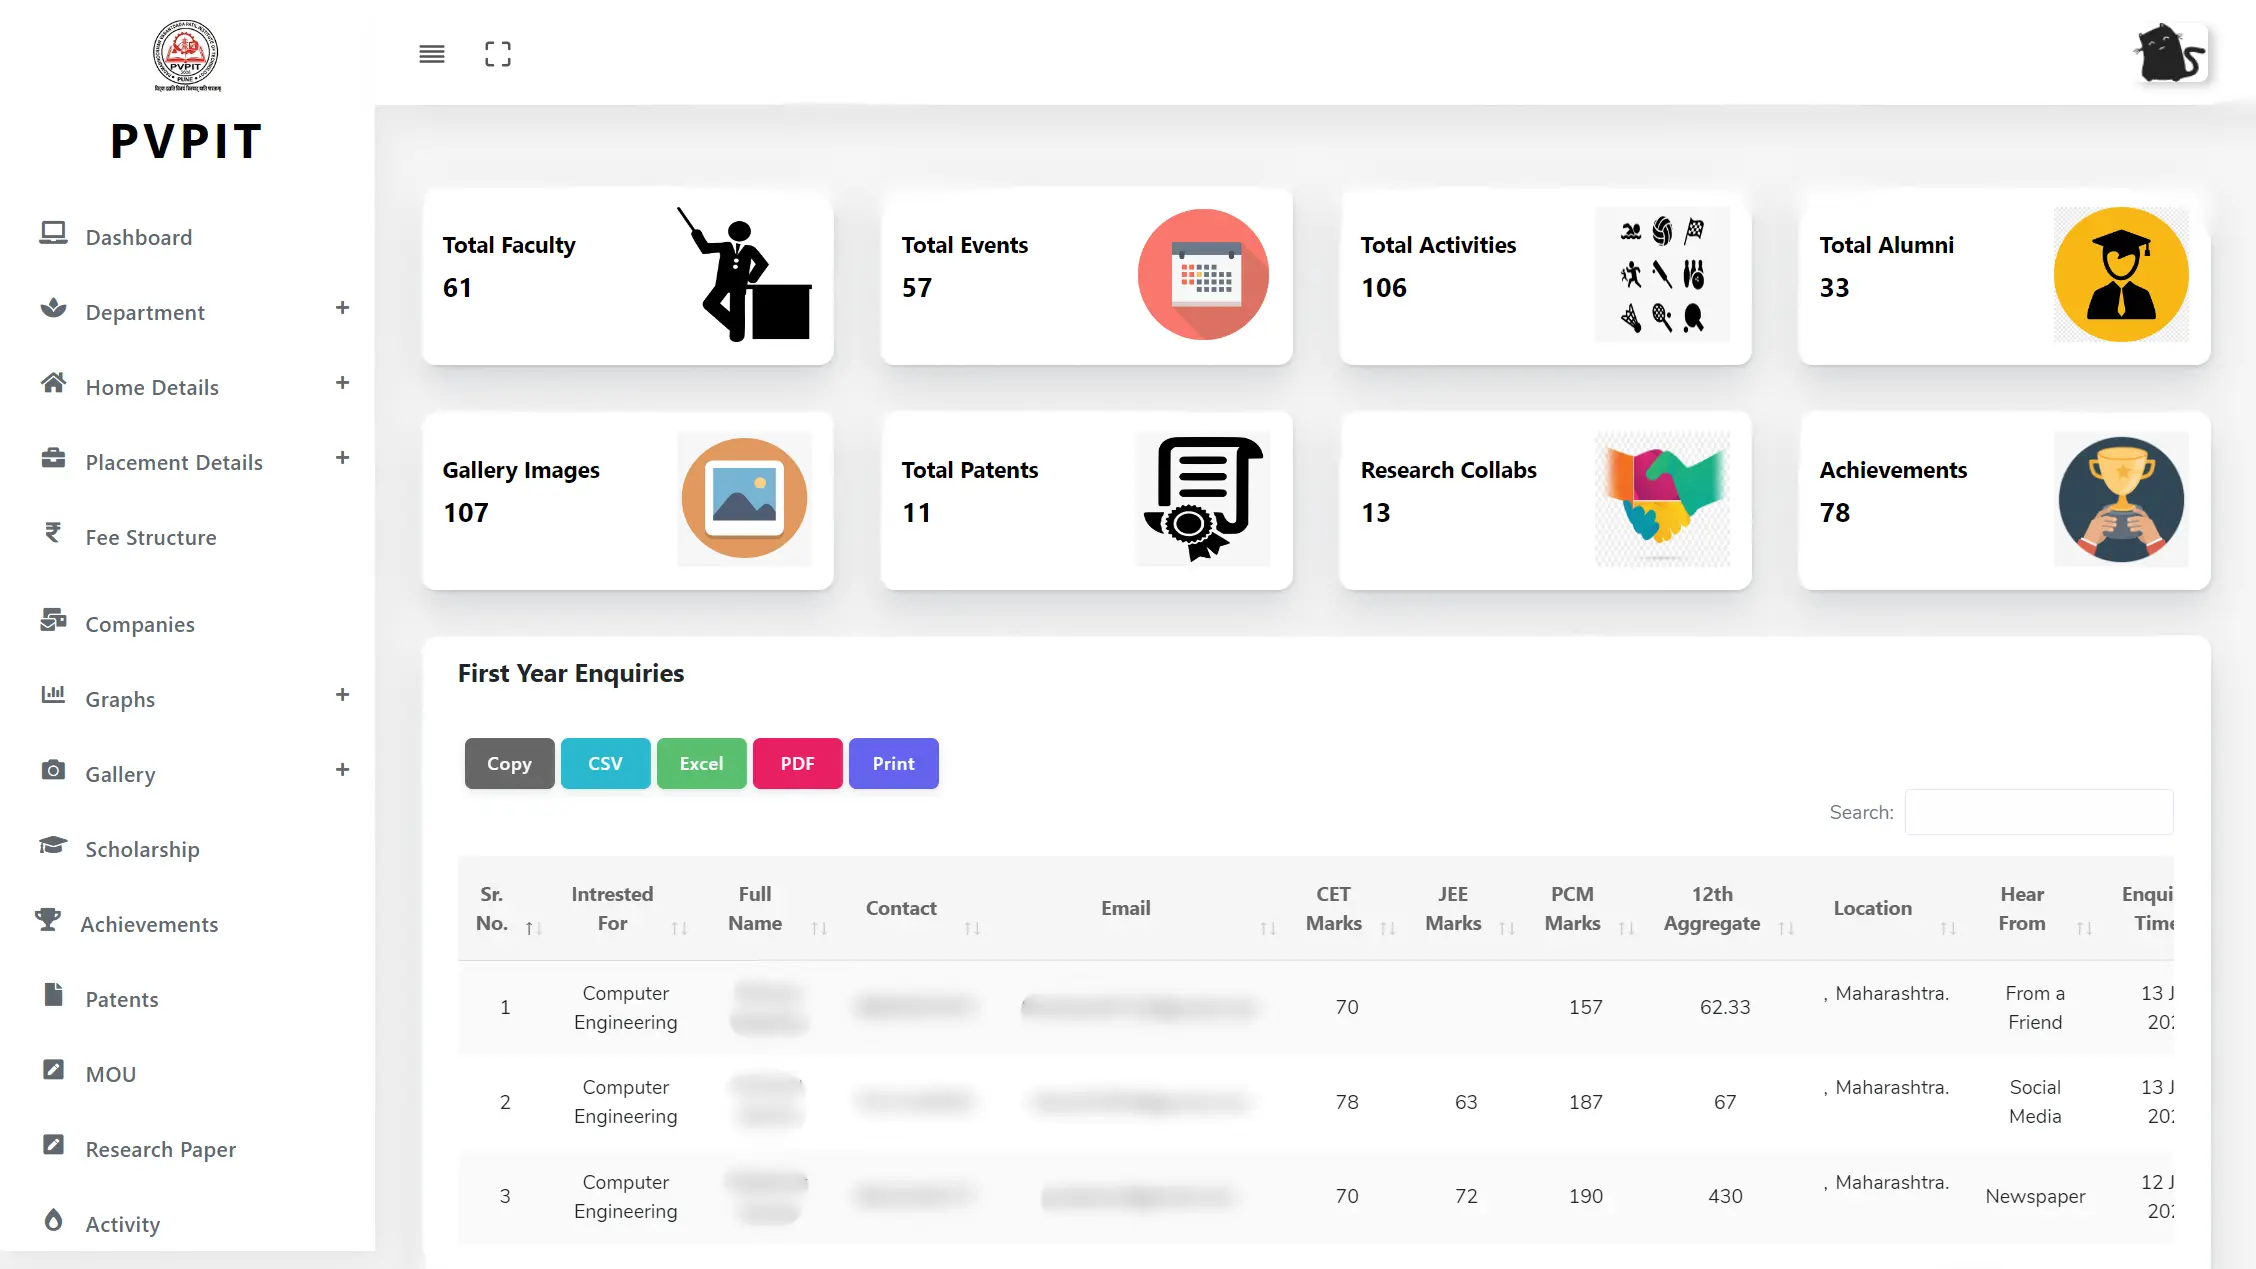Export enquiries with the Excel button
The image size is (2256, 1269).
701,764
